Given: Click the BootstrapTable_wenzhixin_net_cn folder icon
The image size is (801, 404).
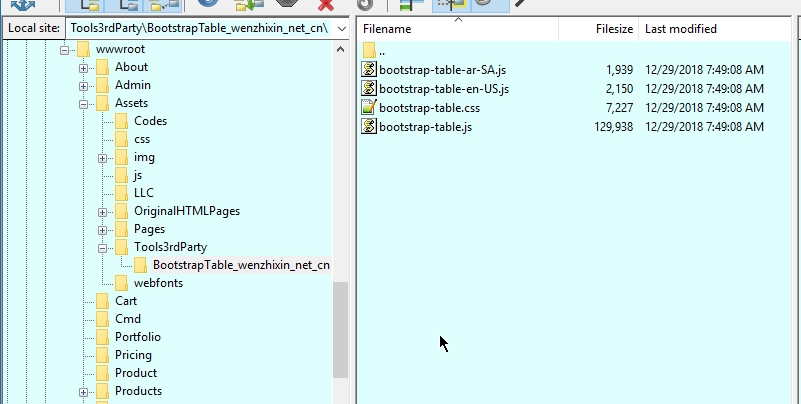Looking at the screenshot, I should [x=140, y=265].
